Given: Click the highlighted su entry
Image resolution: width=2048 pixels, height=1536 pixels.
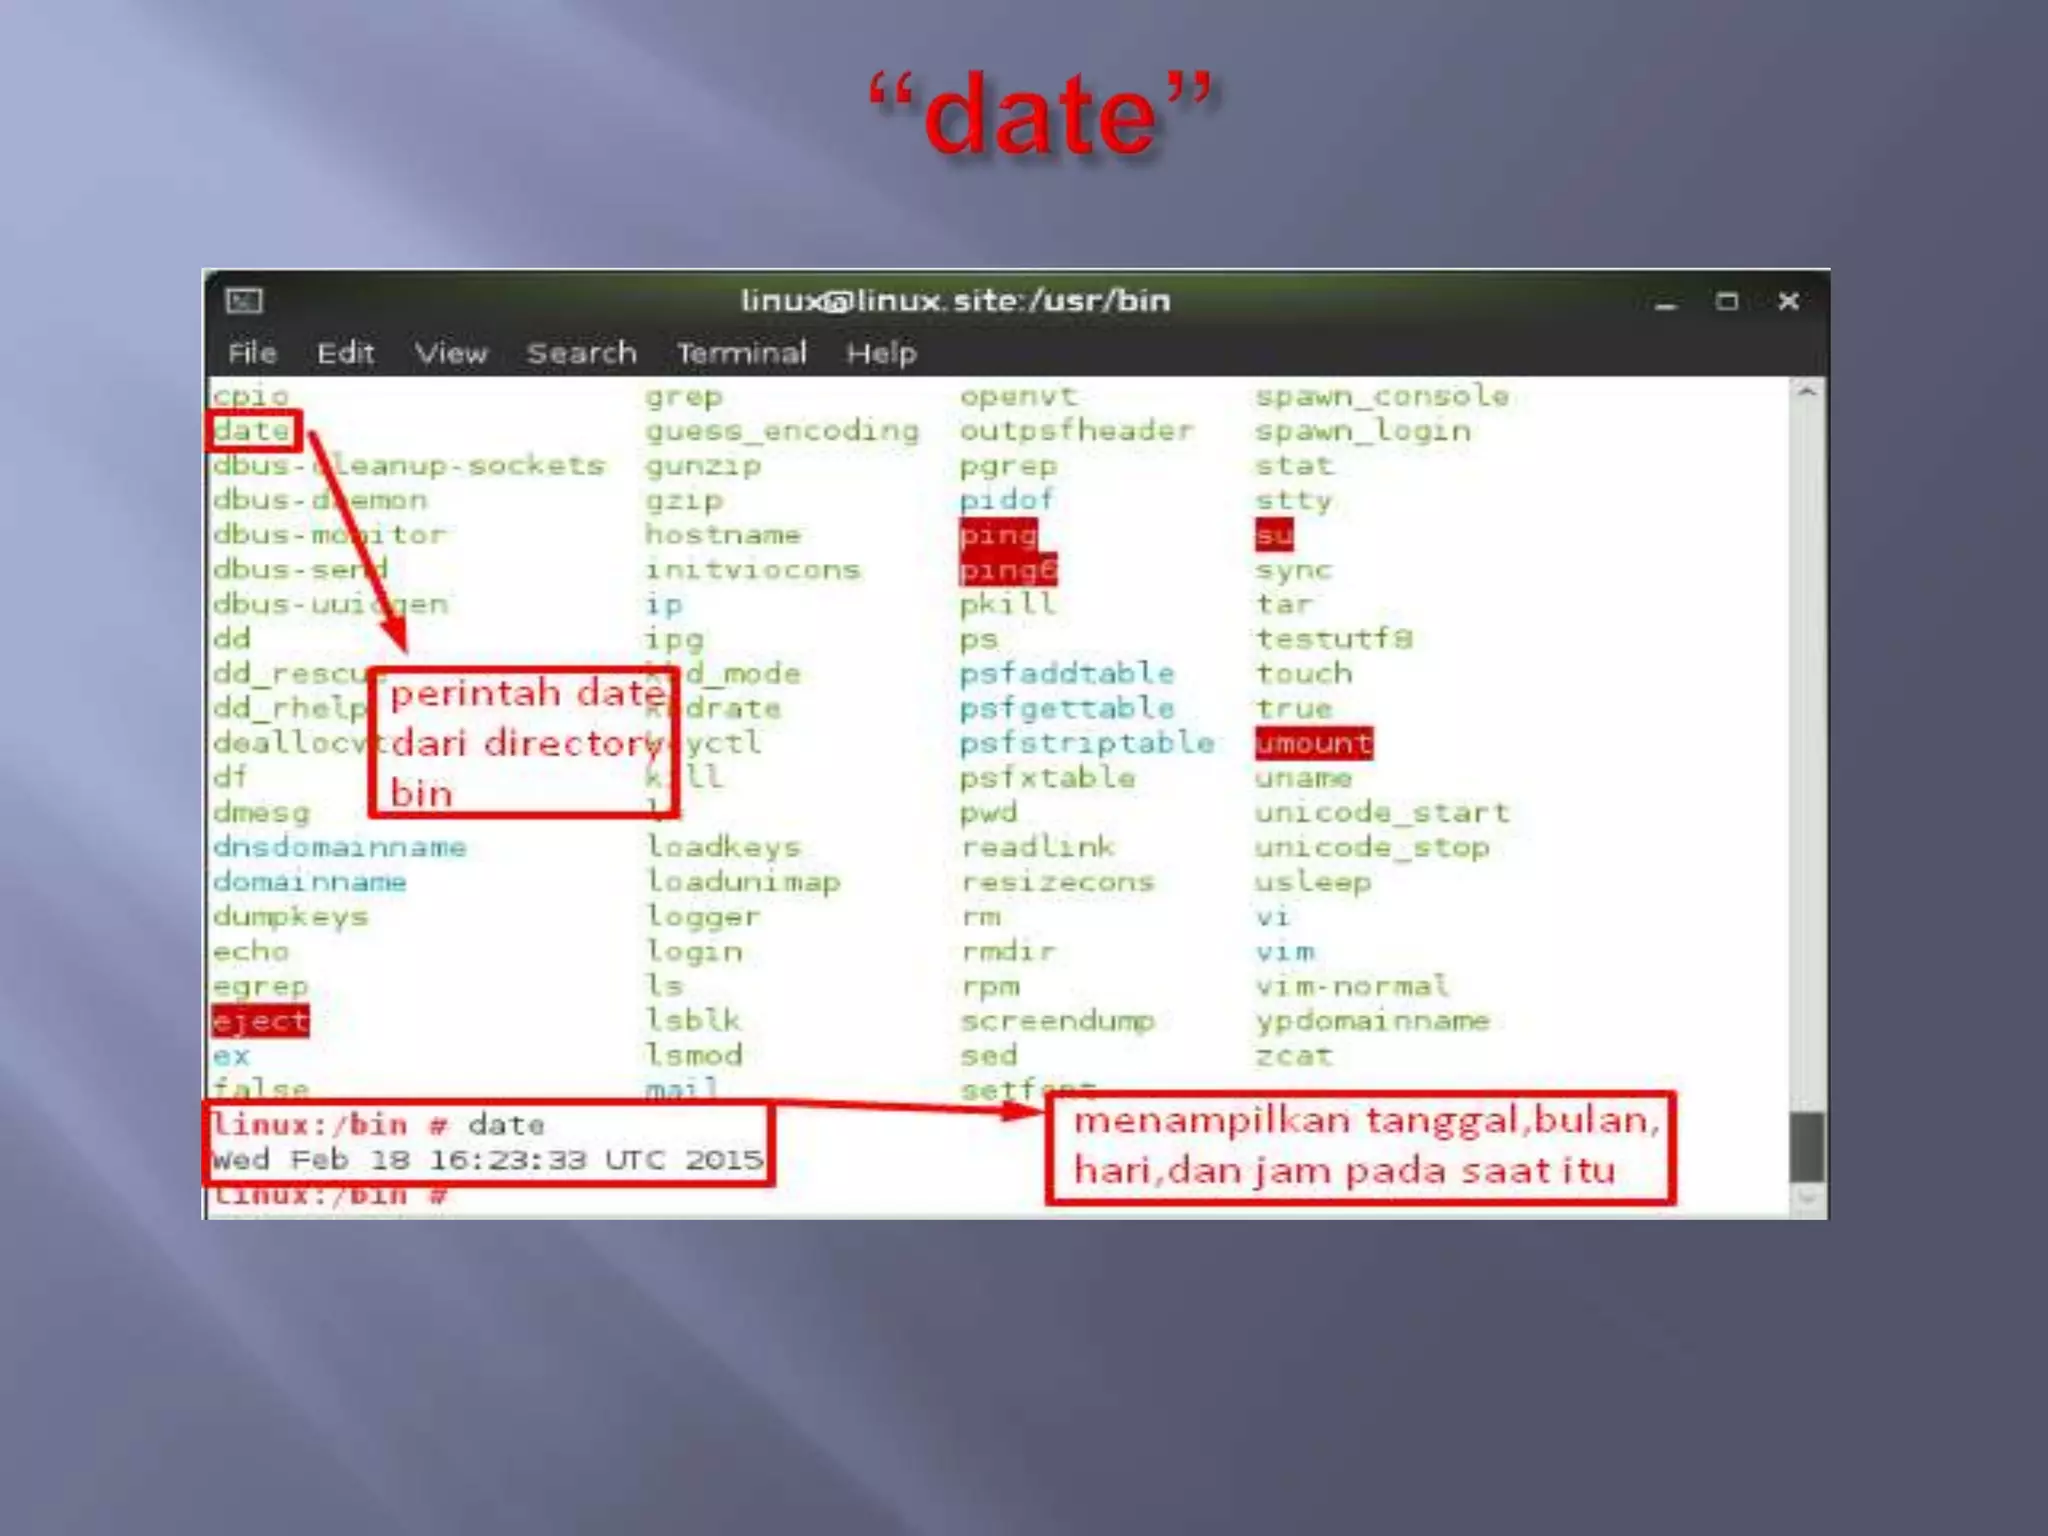Looking at the screenshot, I should click(1274, 535).
